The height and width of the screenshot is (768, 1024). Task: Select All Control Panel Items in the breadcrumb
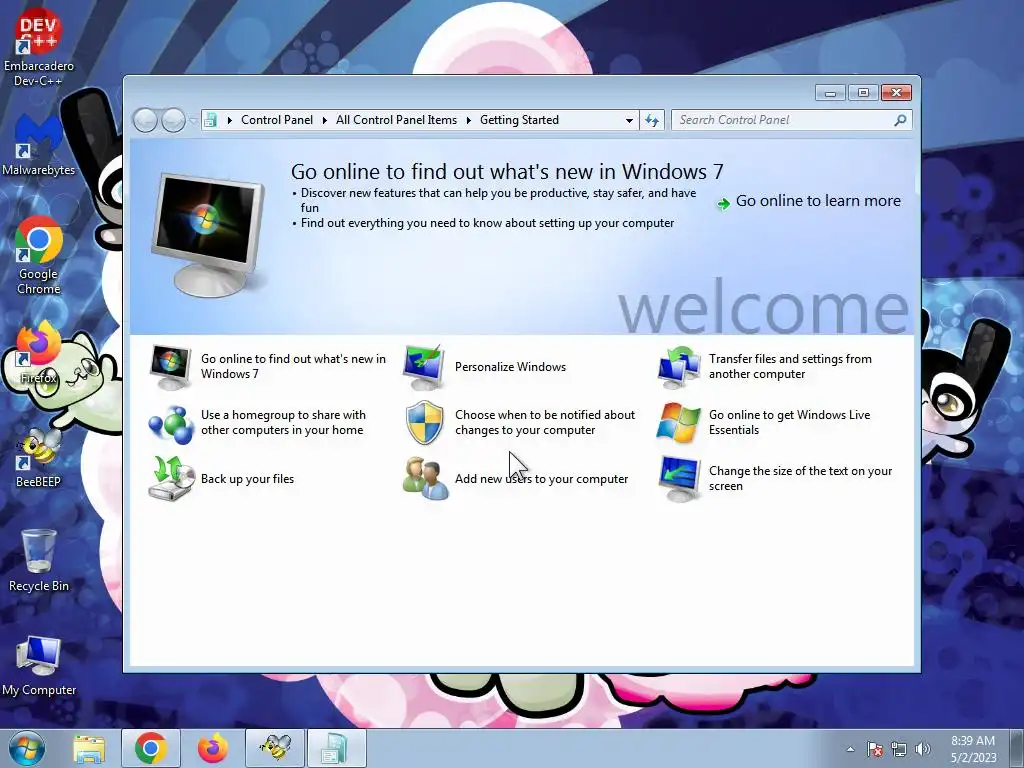[x=396, y=120]
